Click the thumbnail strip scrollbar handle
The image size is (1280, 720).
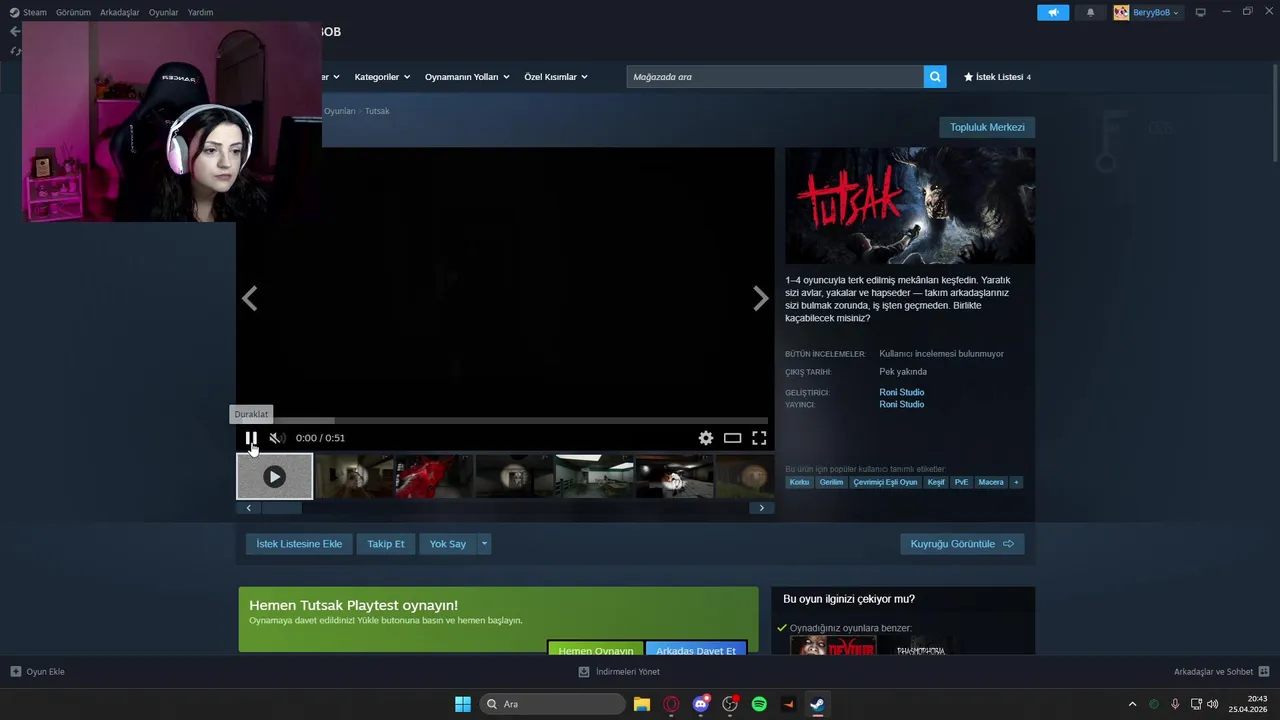[x=281, y=508]
